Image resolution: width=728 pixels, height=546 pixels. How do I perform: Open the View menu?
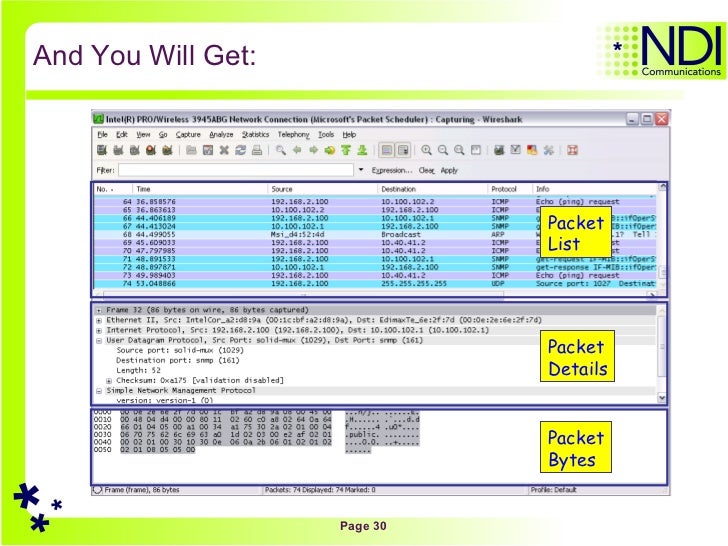(143, 135)
